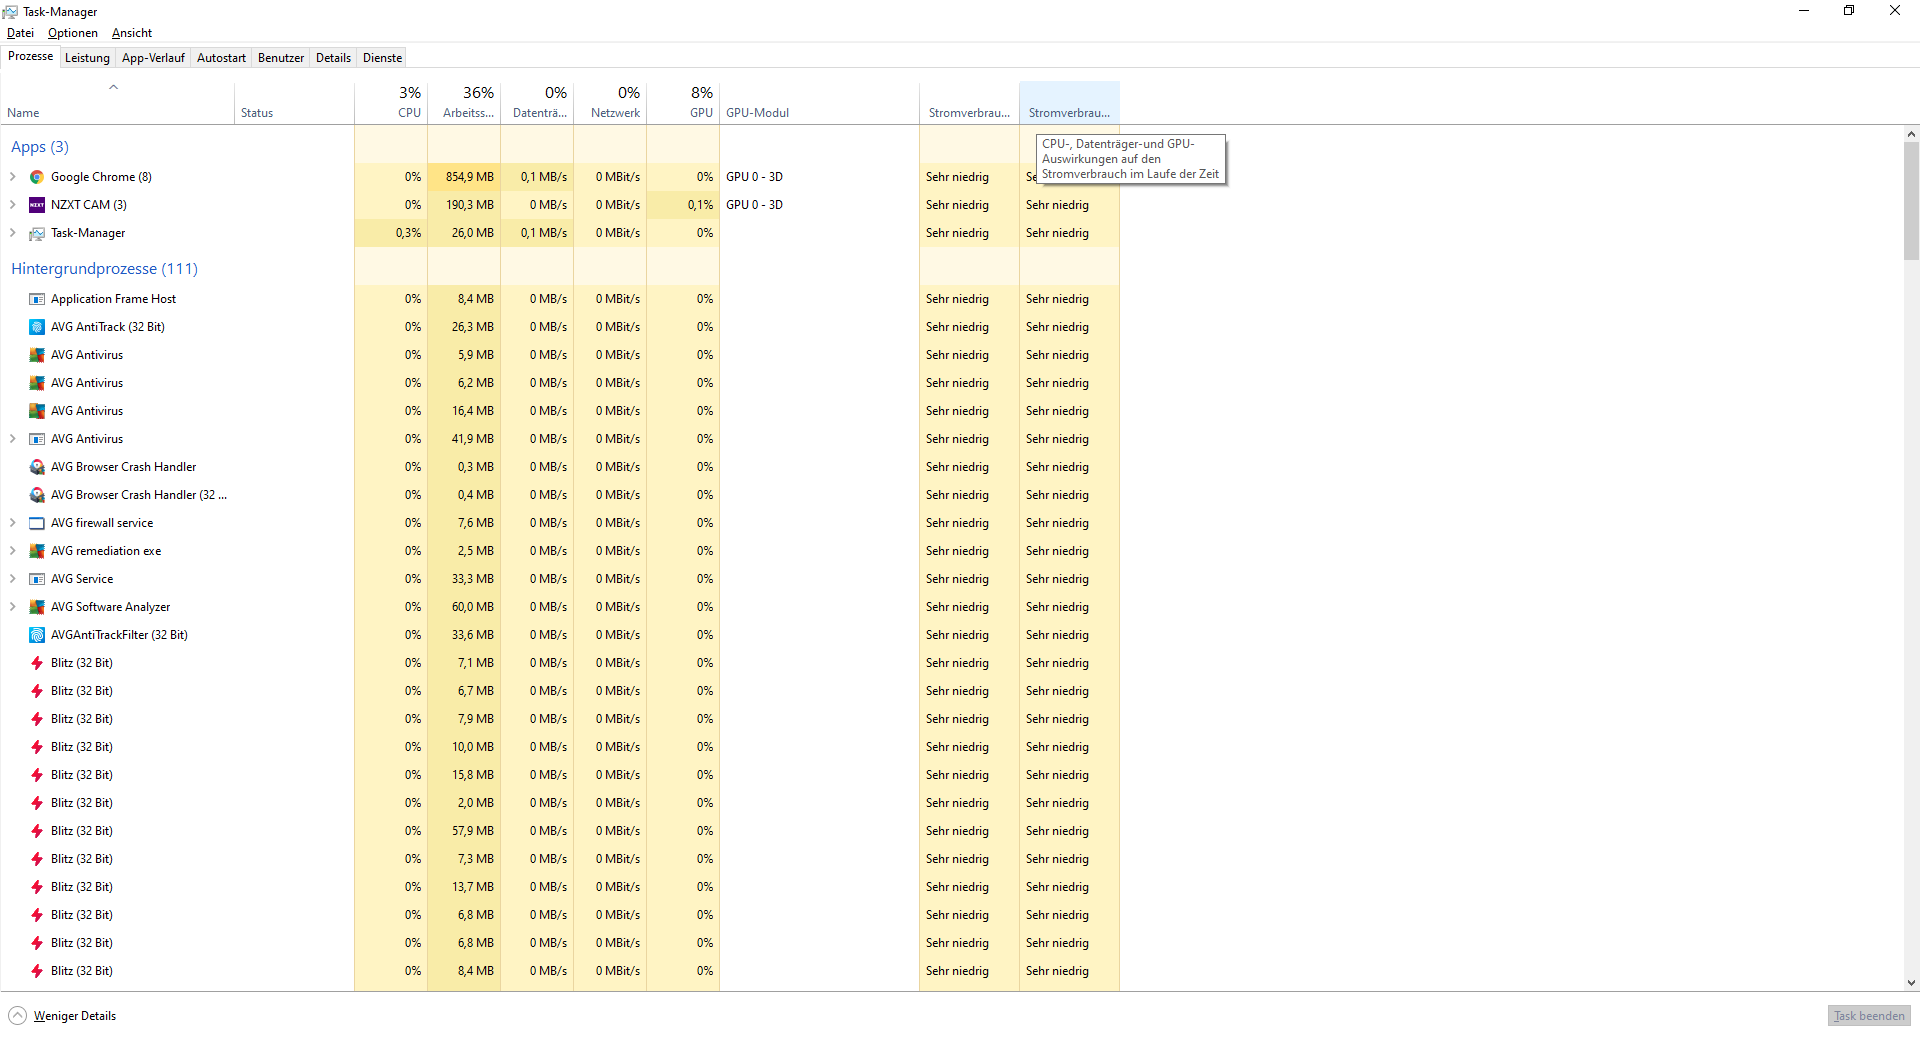Click the Status column header
Image resolution: width=1920 pixels, height=1040 pixels.
click(x=295, y=103)
